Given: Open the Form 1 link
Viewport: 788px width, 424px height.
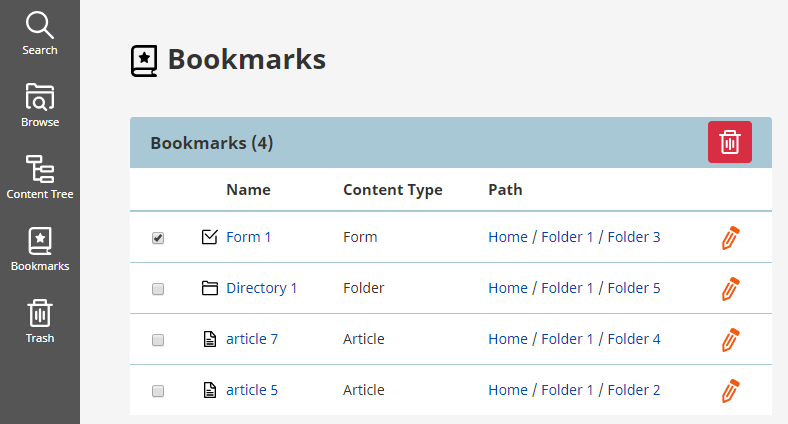Looking at the screenshot, I should tap(248, 237).
